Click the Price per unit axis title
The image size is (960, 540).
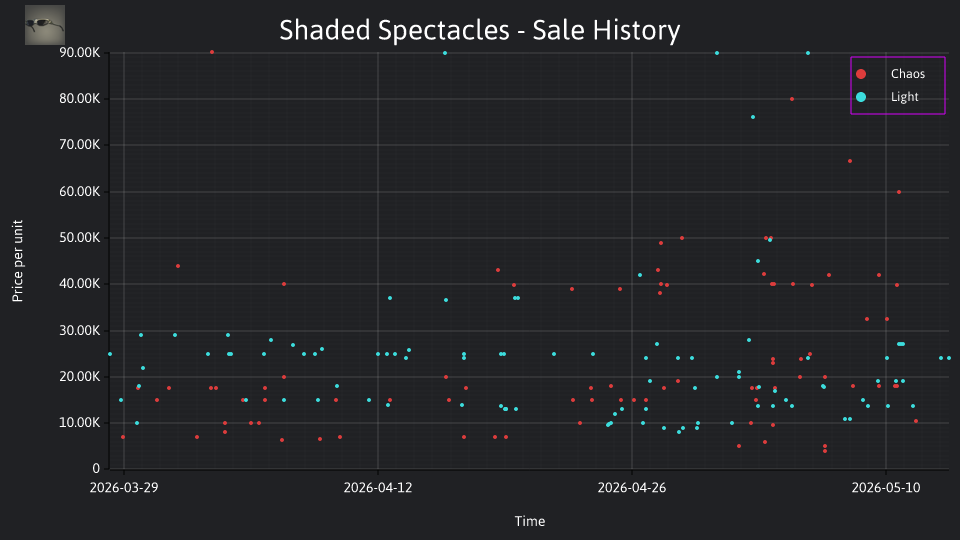coord(18,261)
